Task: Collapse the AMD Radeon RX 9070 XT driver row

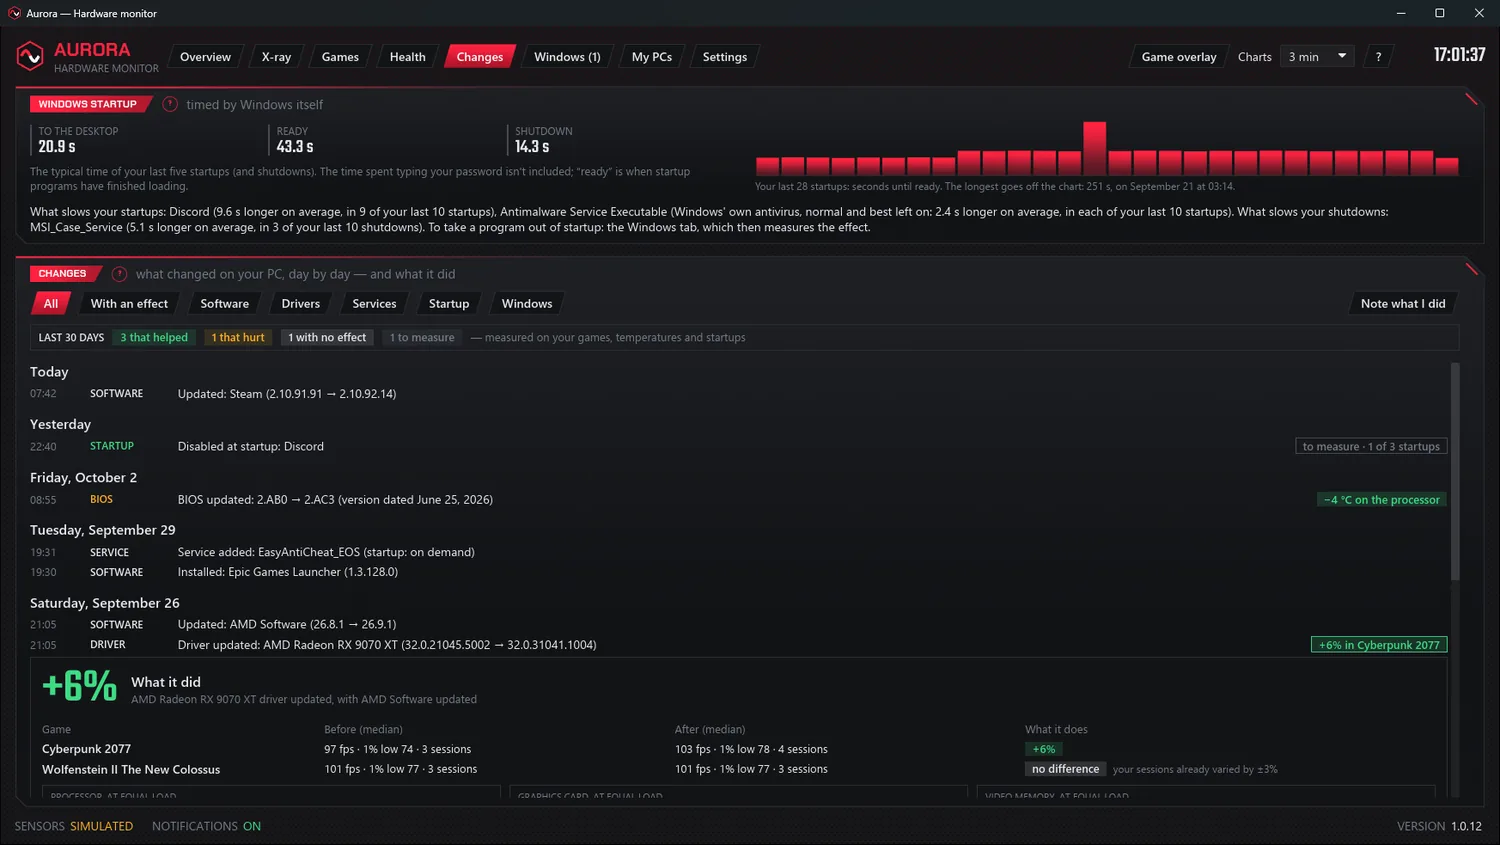Action: 738,645
